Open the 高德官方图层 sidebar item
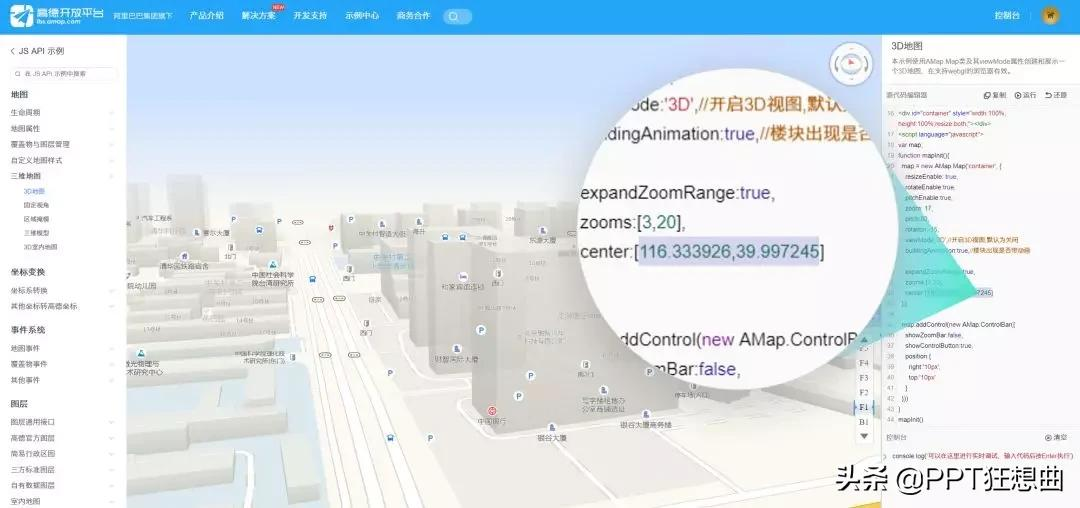 63,438
